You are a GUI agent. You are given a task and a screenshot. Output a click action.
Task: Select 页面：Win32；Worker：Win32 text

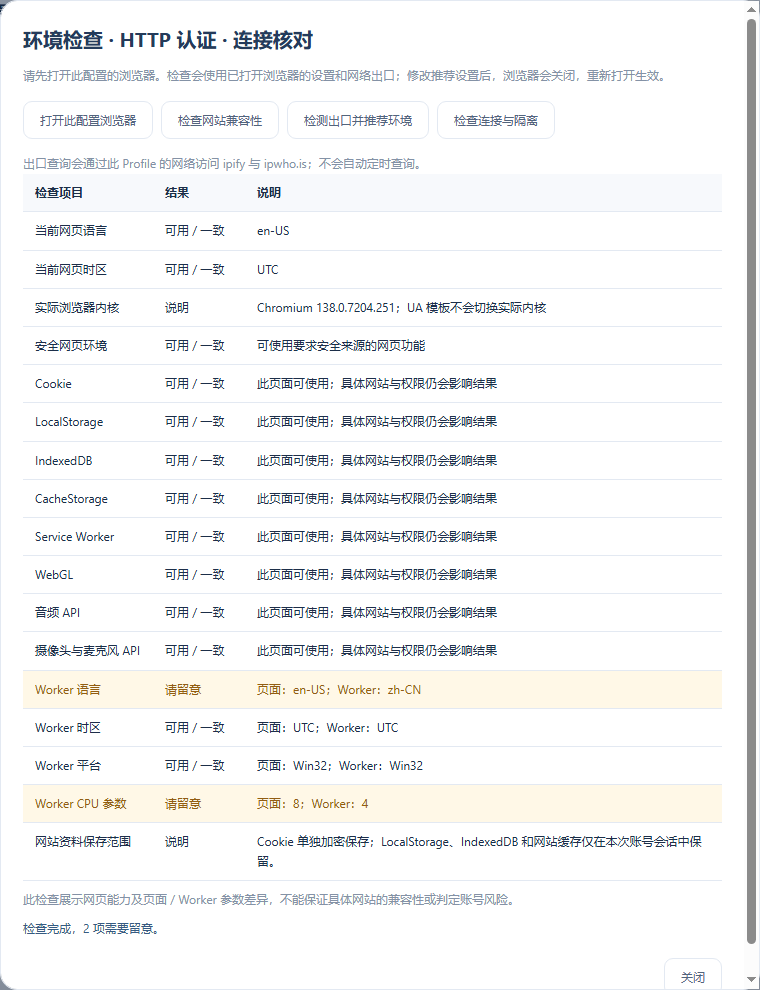click(x=340, y=766)
